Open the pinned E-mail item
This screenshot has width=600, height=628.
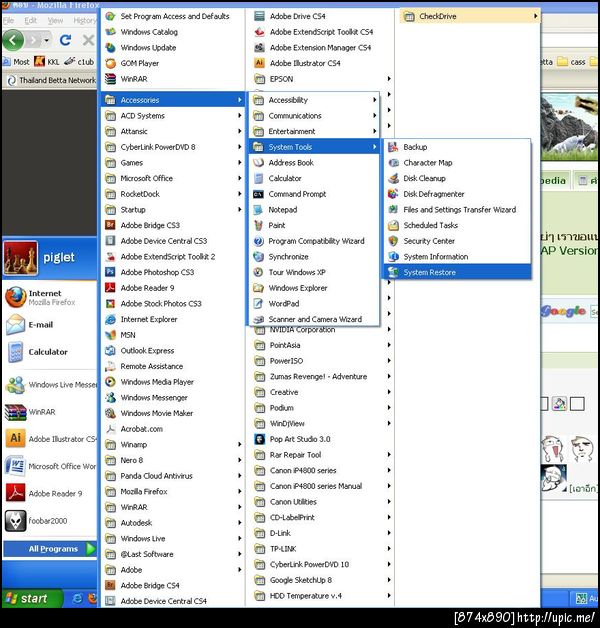click(50, 324)
